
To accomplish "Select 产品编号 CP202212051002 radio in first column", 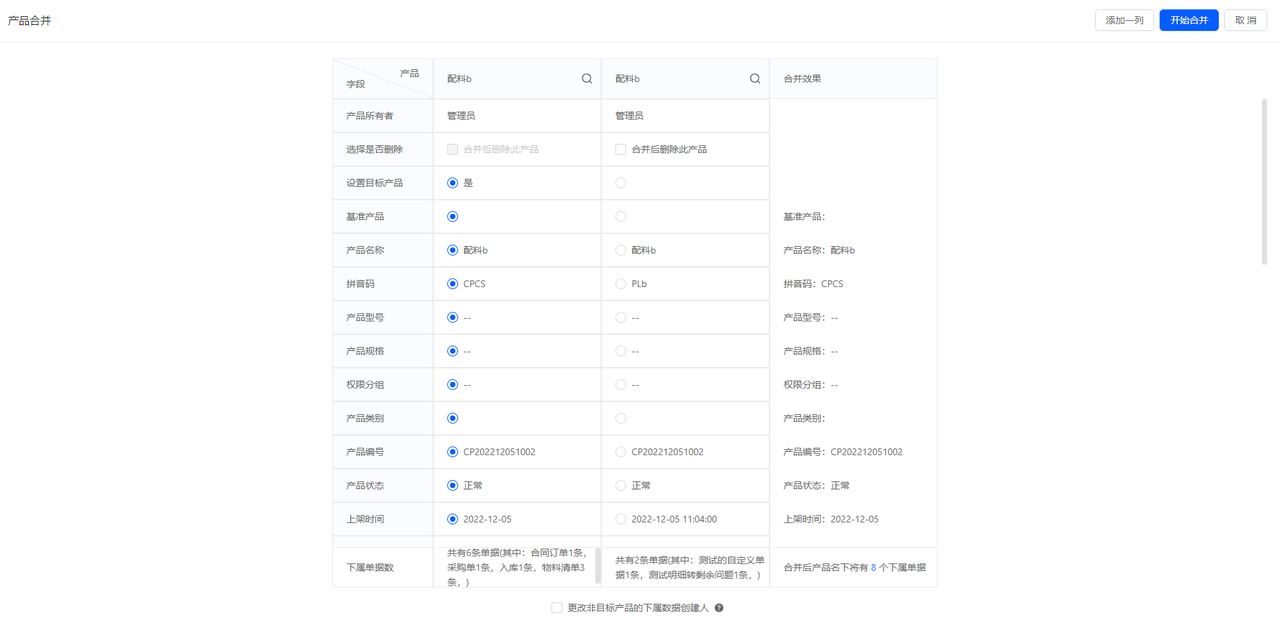I will click(x=453, y=452).
